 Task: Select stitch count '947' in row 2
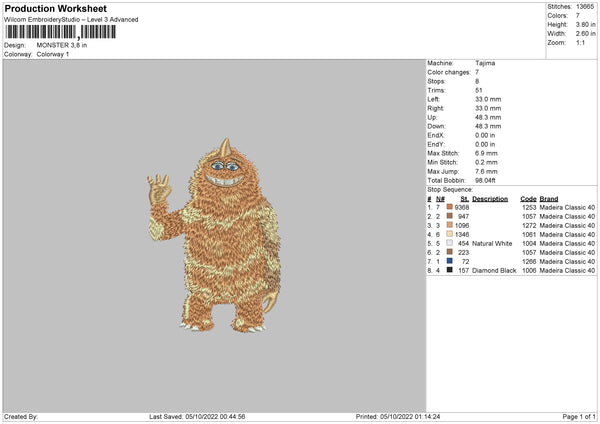(x=463, y=217)
